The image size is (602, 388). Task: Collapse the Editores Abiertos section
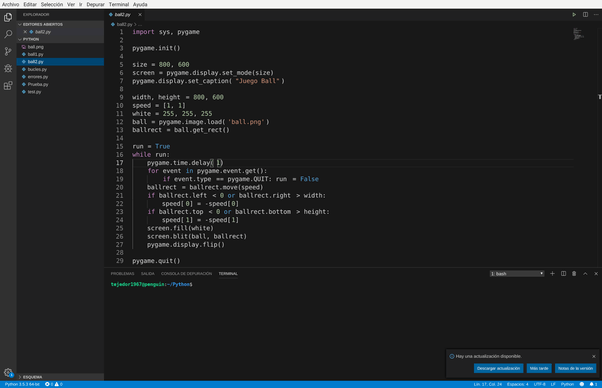click(x=60, y=24)
